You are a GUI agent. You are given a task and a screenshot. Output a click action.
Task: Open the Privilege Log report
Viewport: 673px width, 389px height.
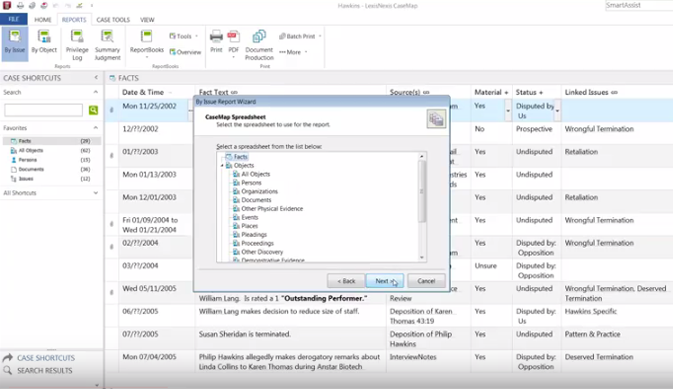(x=77, y=45)
